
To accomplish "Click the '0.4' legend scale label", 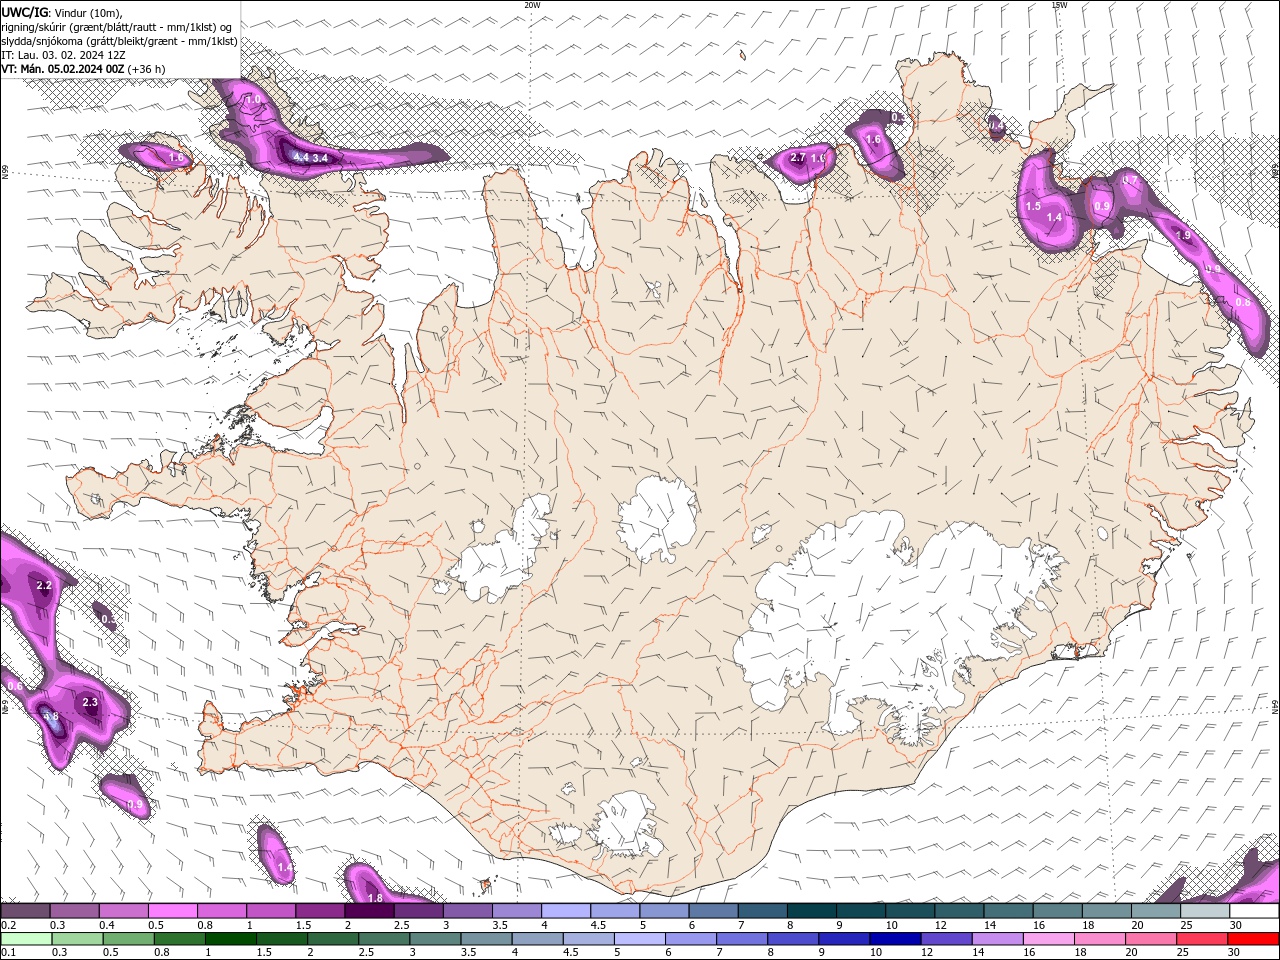I will click(108, 924).
